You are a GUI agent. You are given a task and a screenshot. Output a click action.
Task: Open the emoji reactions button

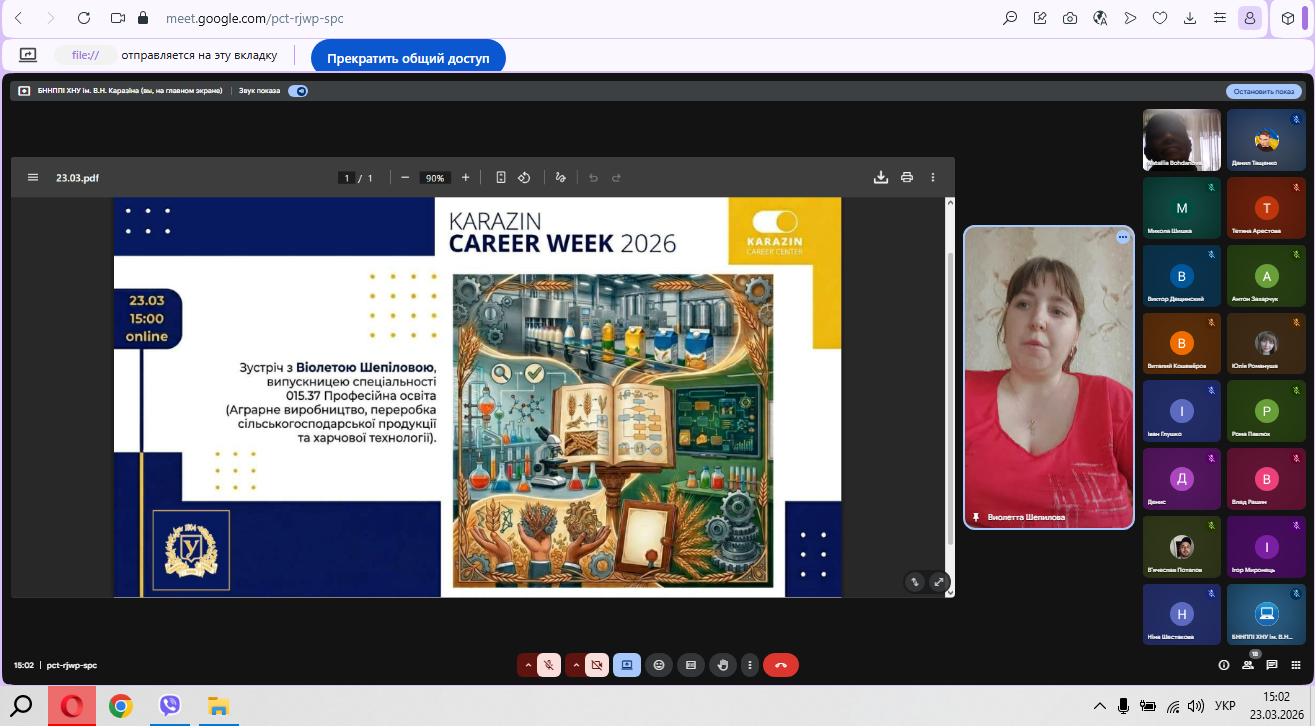click(x=658, y=665)
